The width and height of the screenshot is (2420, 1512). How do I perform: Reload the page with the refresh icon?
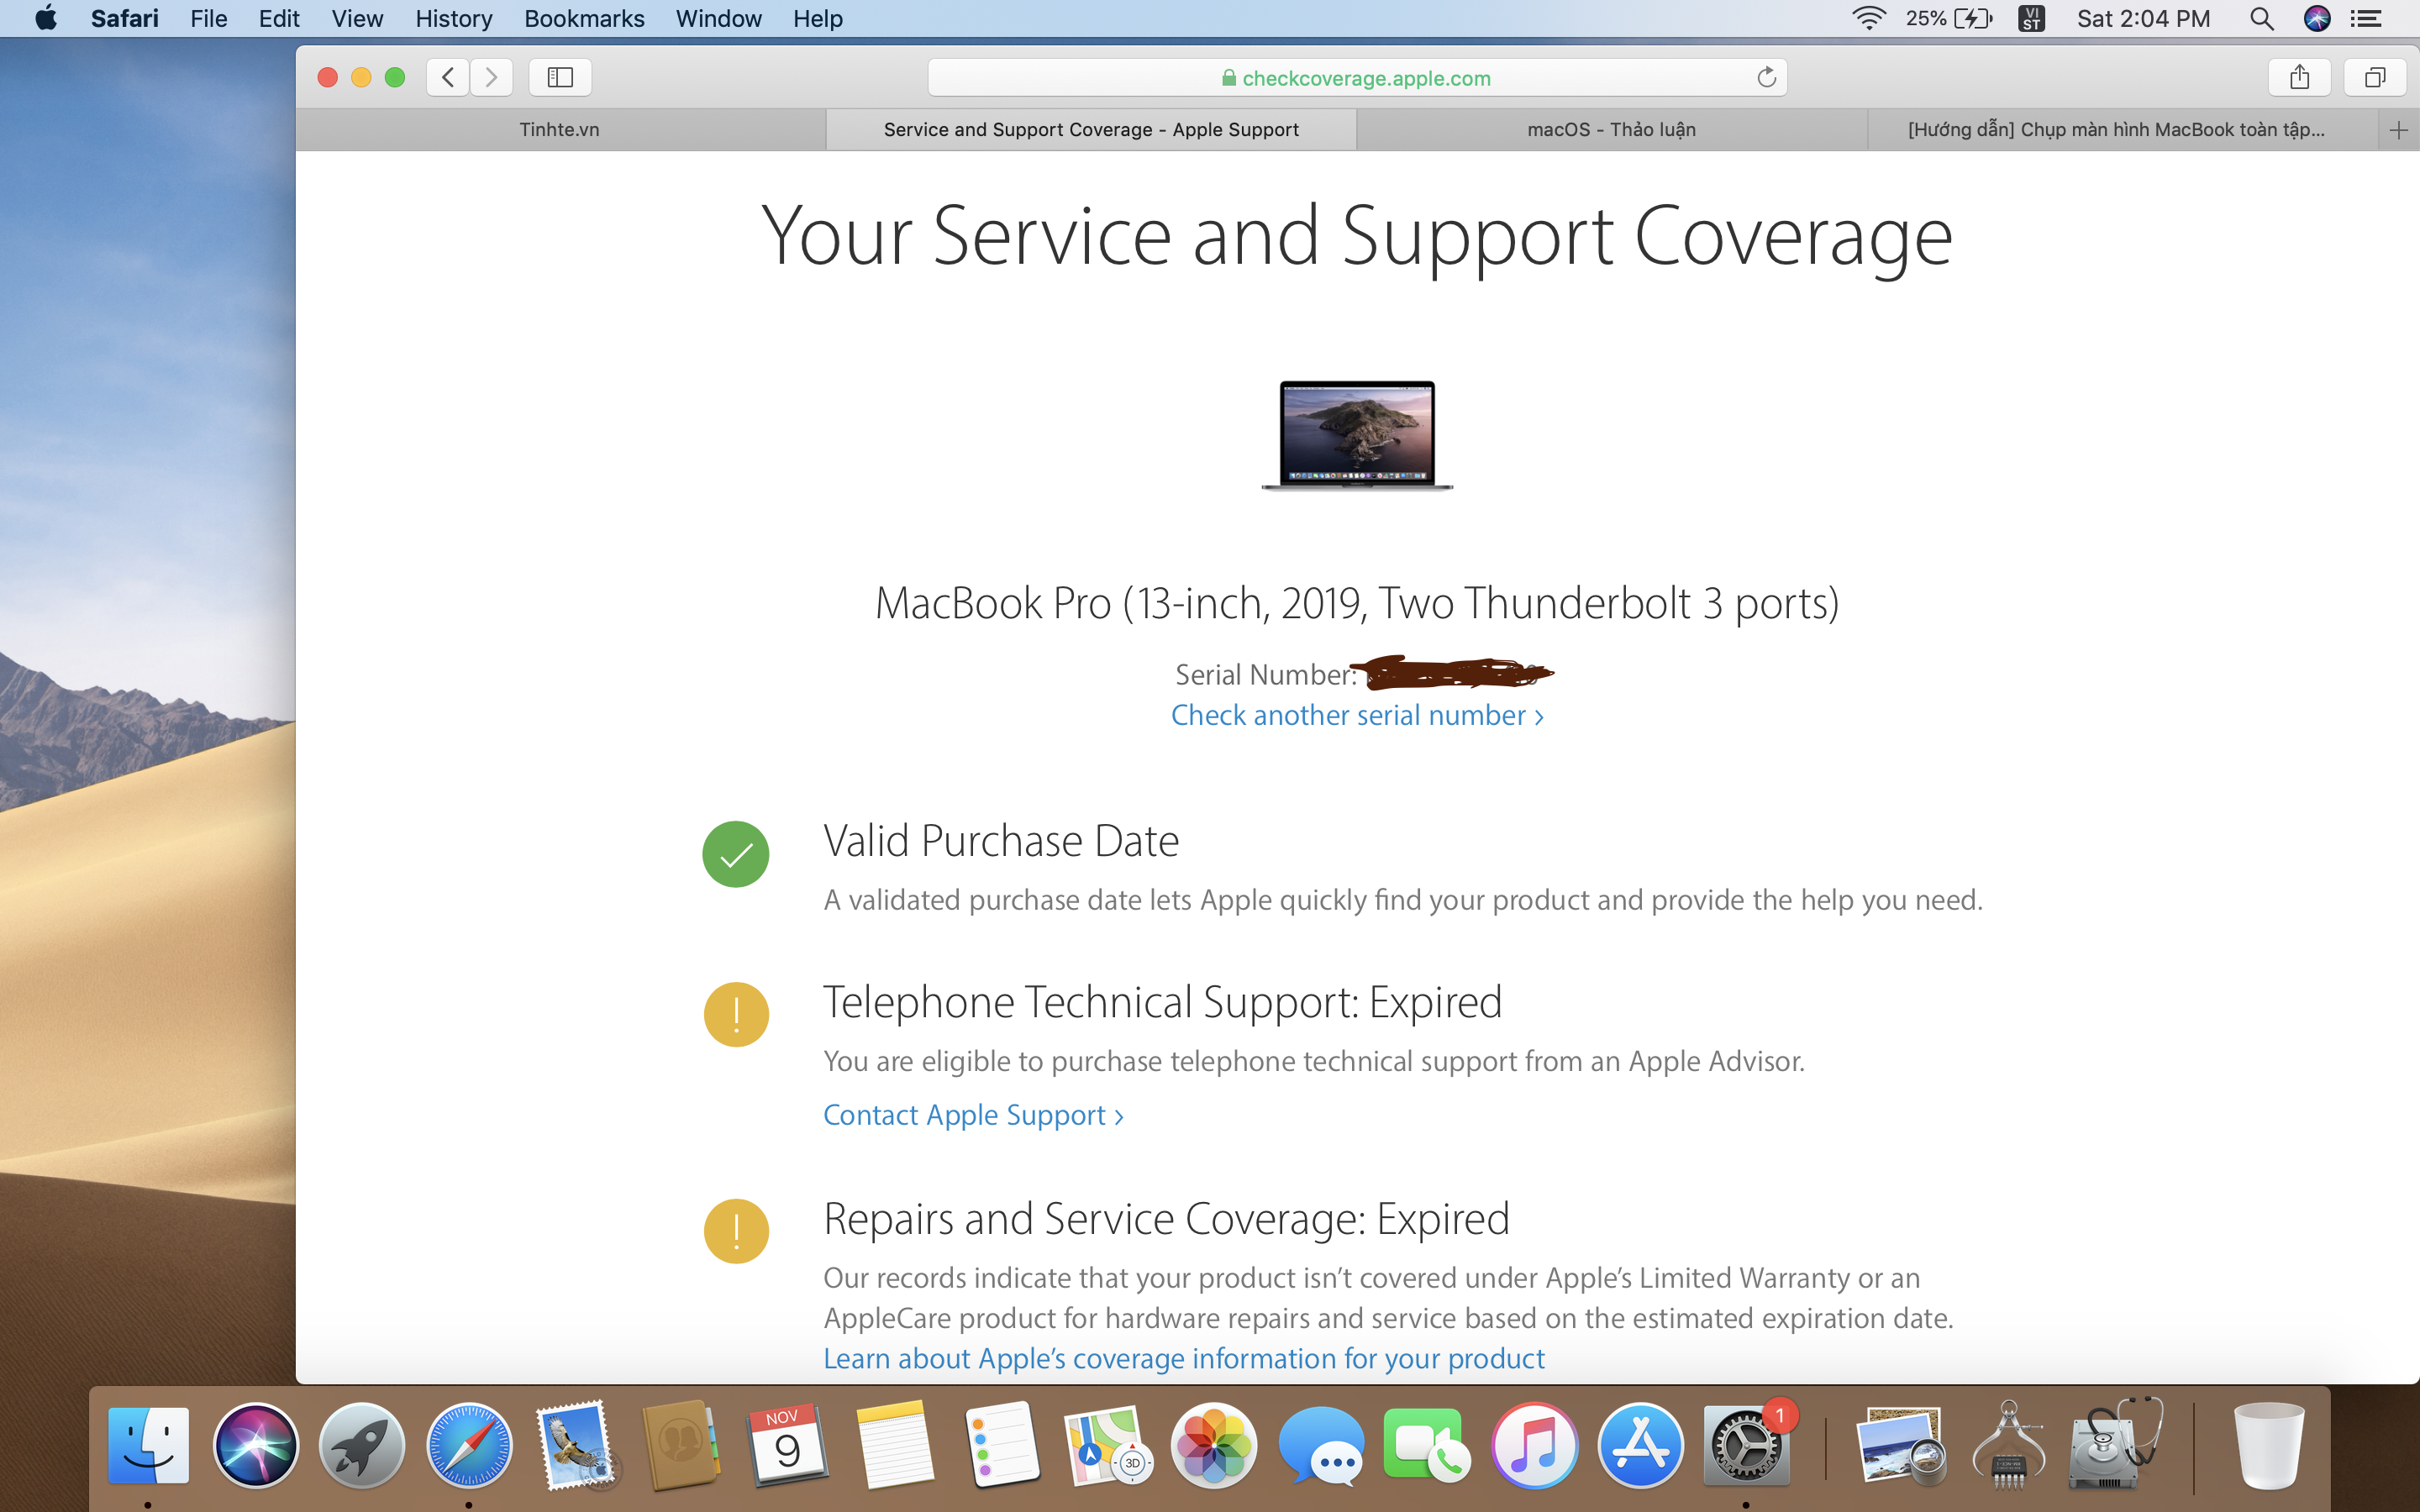[1766, 77]
